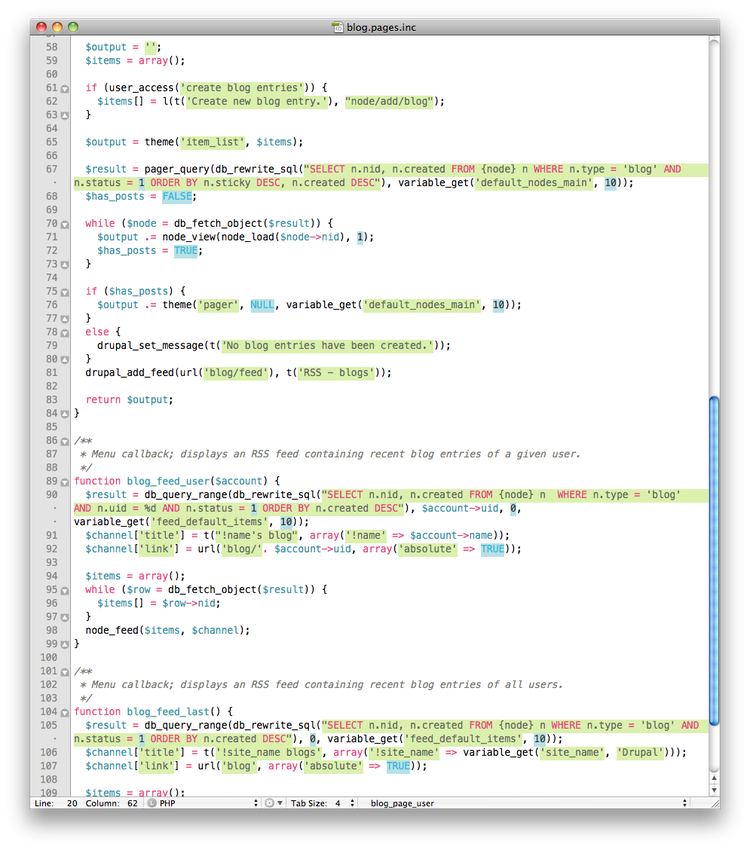750x850 pixels.
Task: Click the scroll down arrow of the scrollbar
Action: click(x=714, y=790)
